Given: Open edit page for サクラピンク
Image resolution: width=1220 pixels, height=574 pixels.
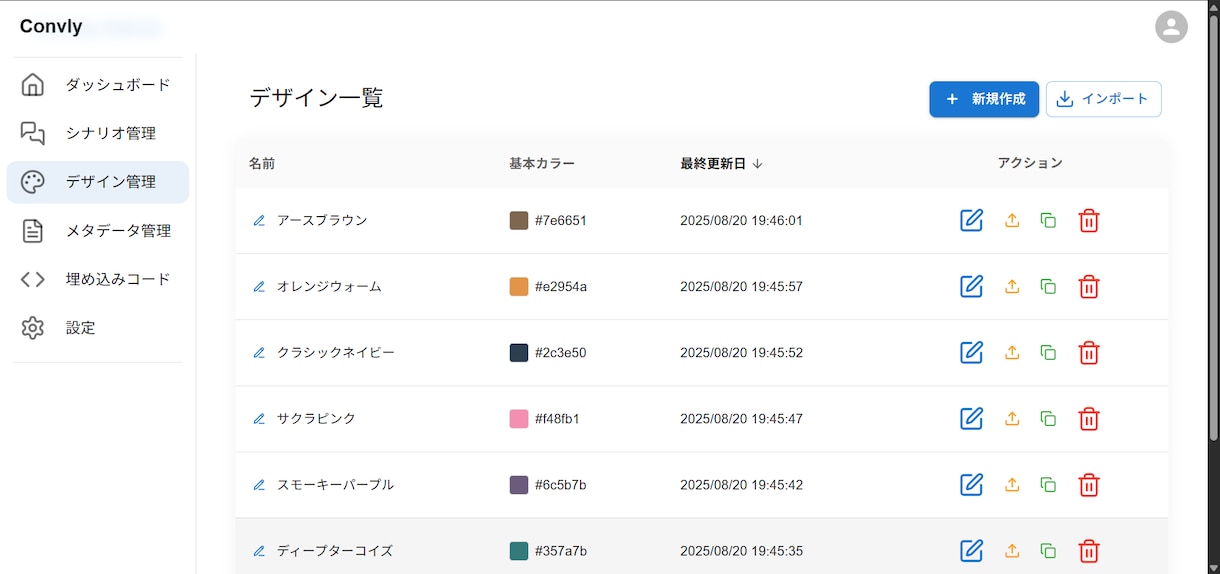Looking at the screenshot, I should click(971, 418).
